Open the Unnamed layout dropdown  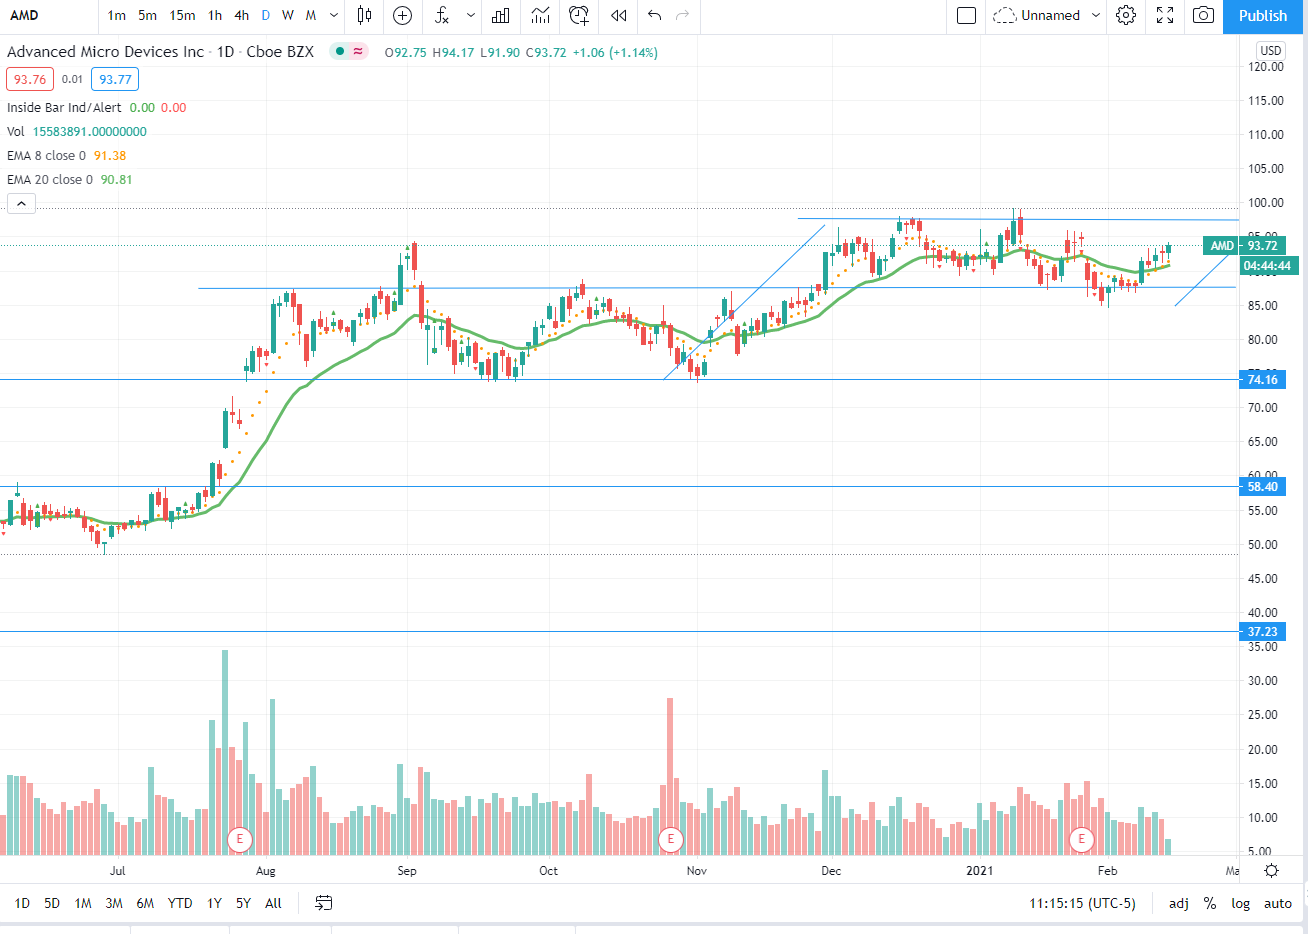tap(1096, 15)
